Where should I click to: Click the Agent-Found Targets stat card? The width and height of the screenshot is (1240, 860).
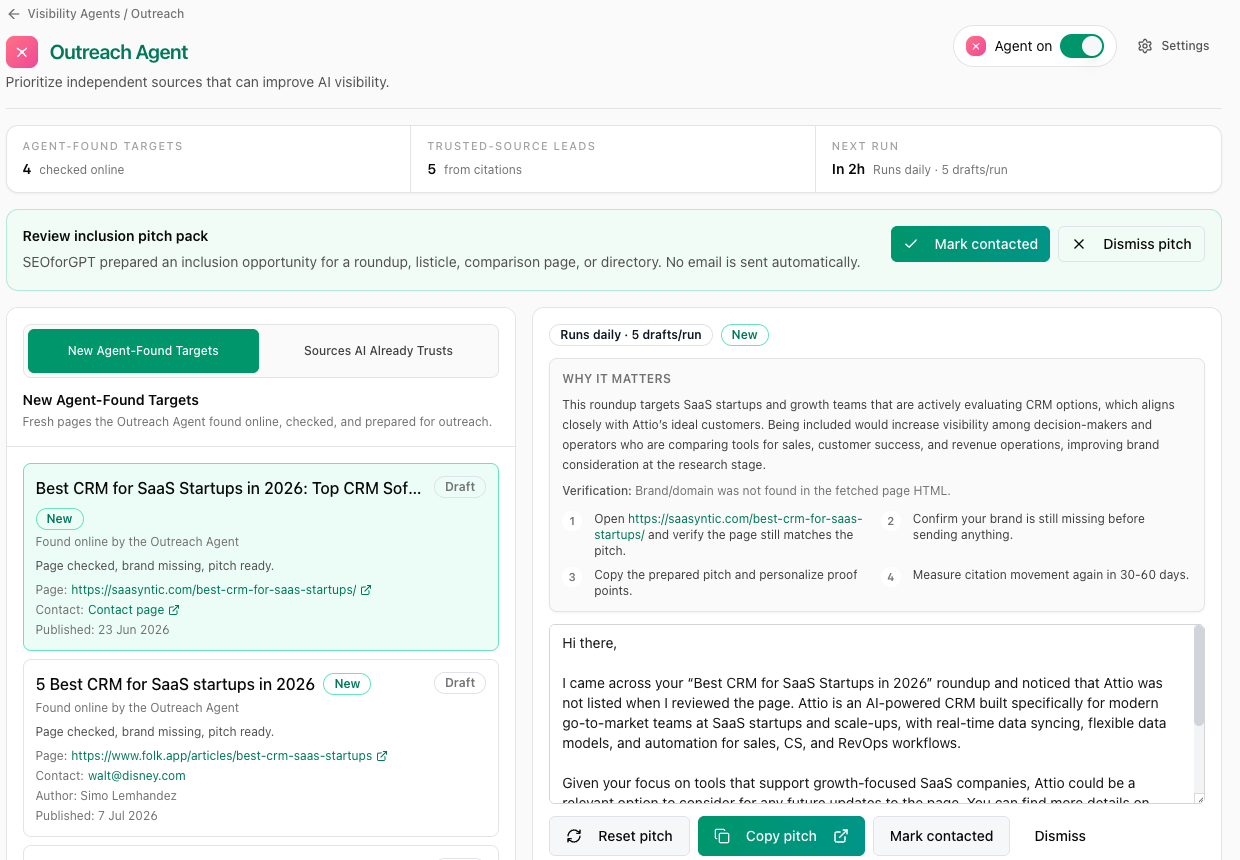pos(208,159)
